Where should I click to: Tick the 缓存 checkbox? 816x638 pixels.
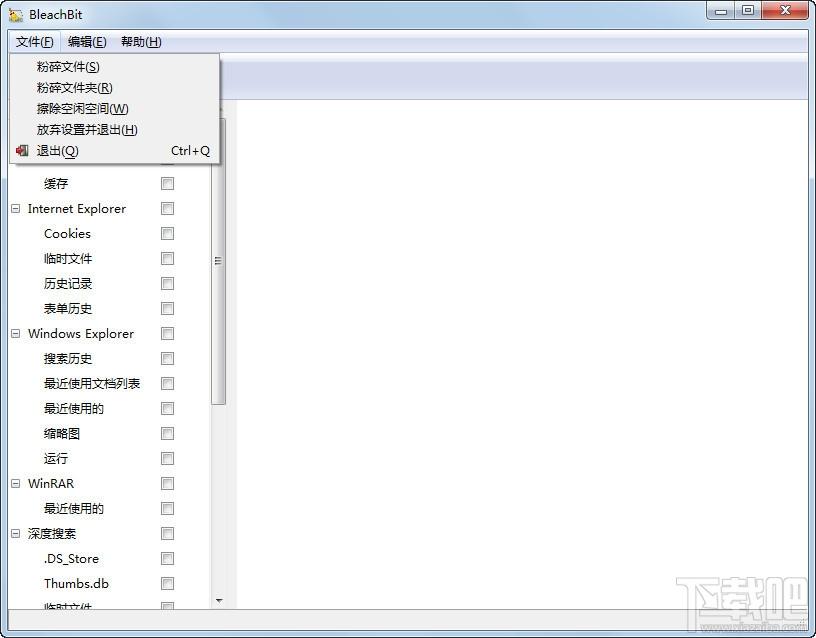(168, 184)
